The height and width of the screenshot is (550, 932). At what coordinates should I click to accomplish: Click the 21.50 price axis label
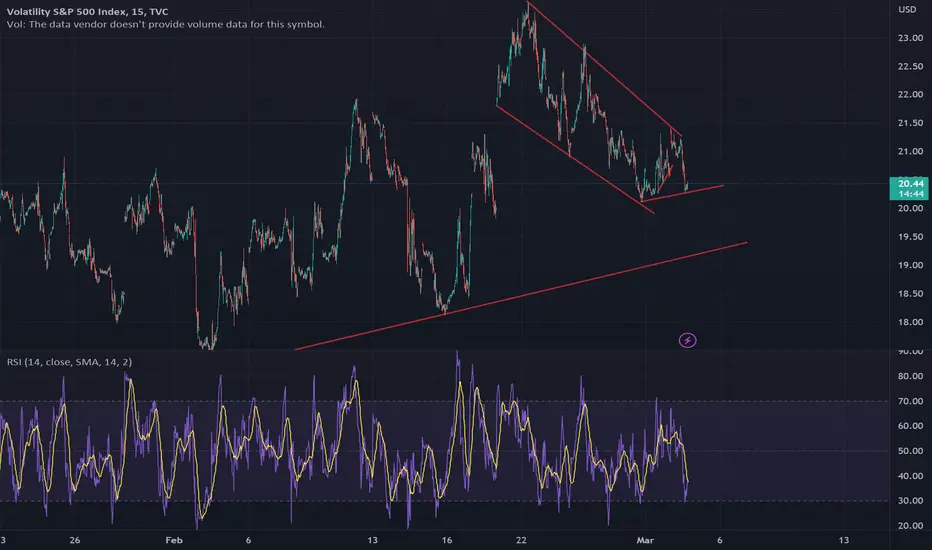(x=910, y=123)
